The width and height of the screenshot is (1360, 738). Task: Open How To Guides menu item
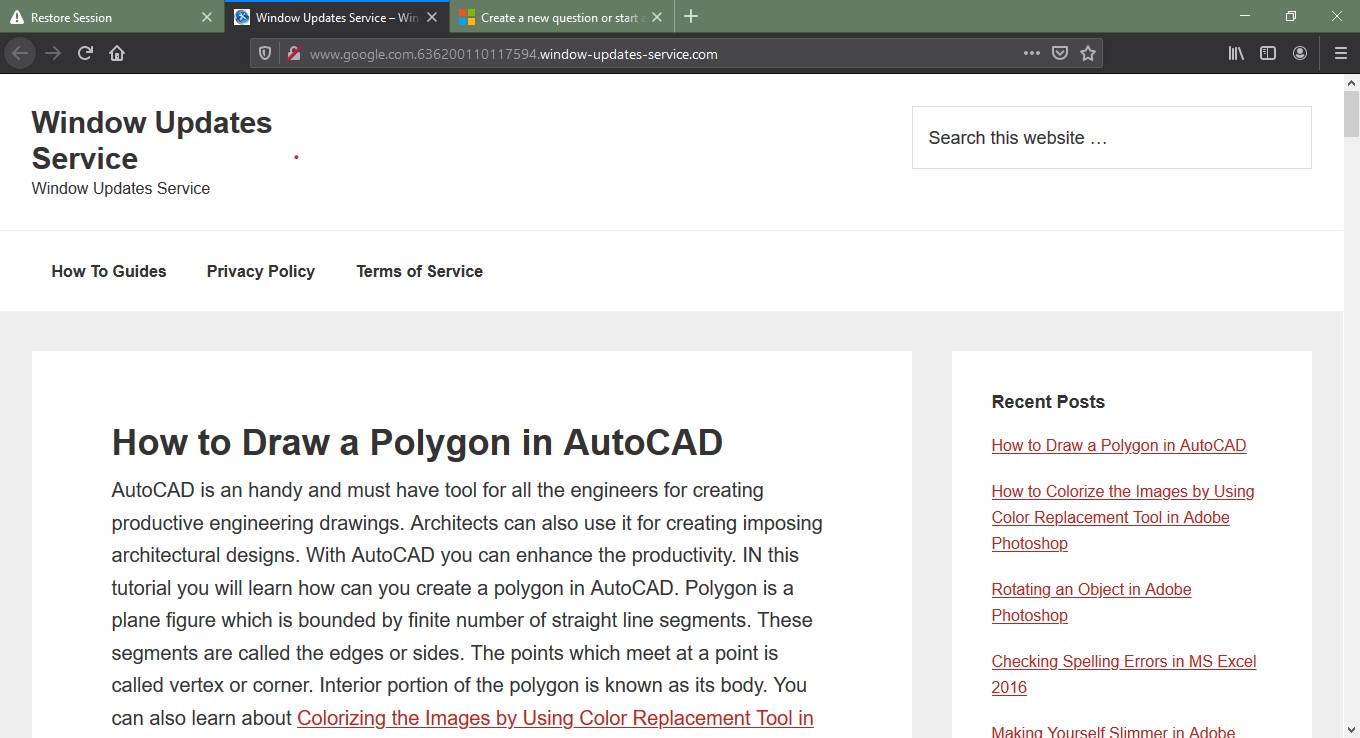[109, 271]
